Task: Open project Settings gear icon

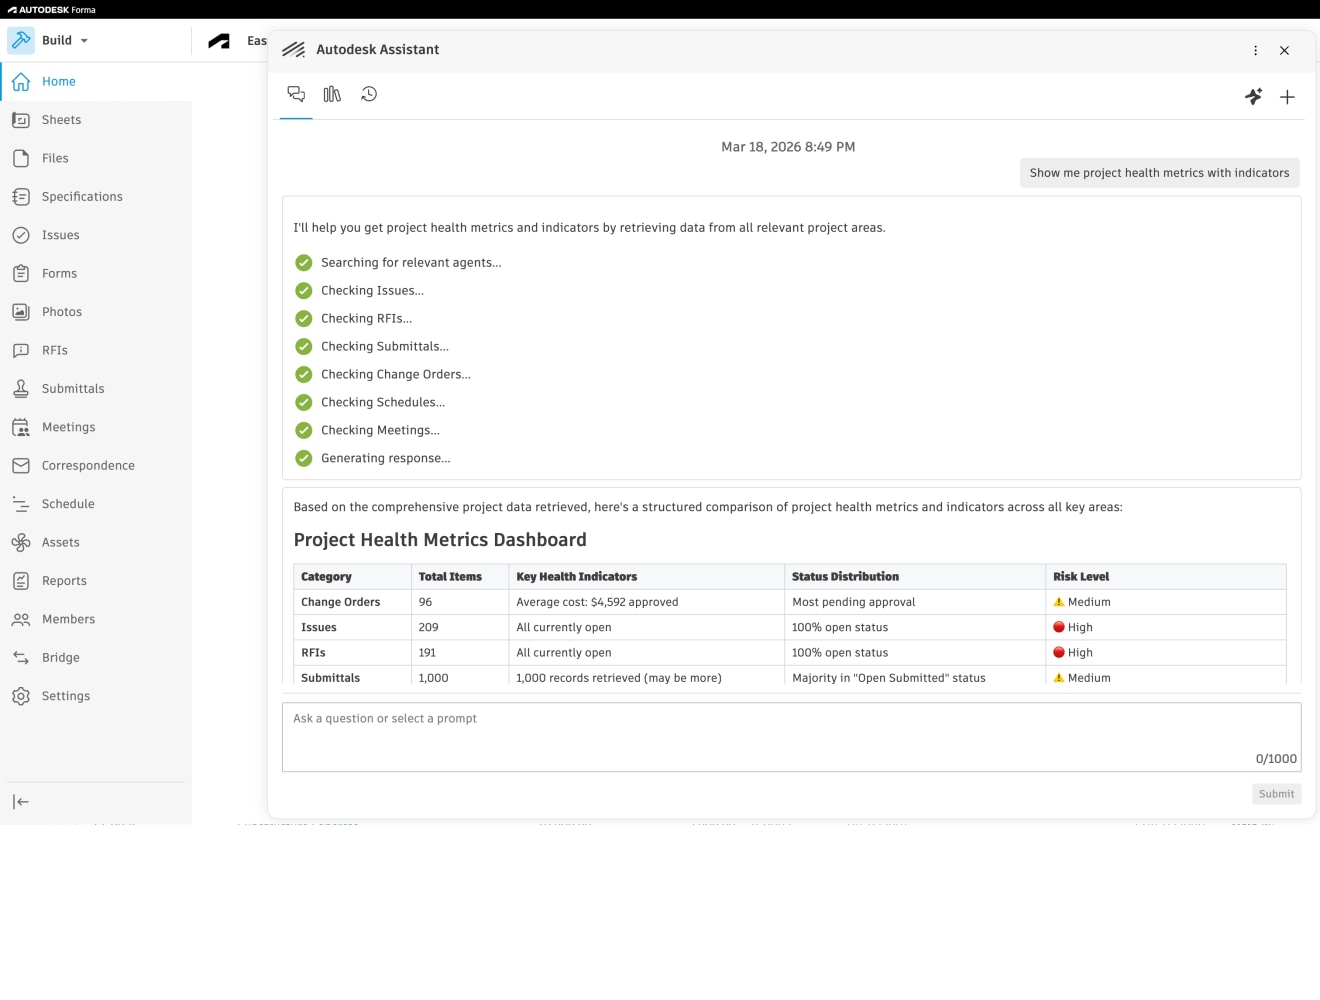Action: [x=21, y=696]
